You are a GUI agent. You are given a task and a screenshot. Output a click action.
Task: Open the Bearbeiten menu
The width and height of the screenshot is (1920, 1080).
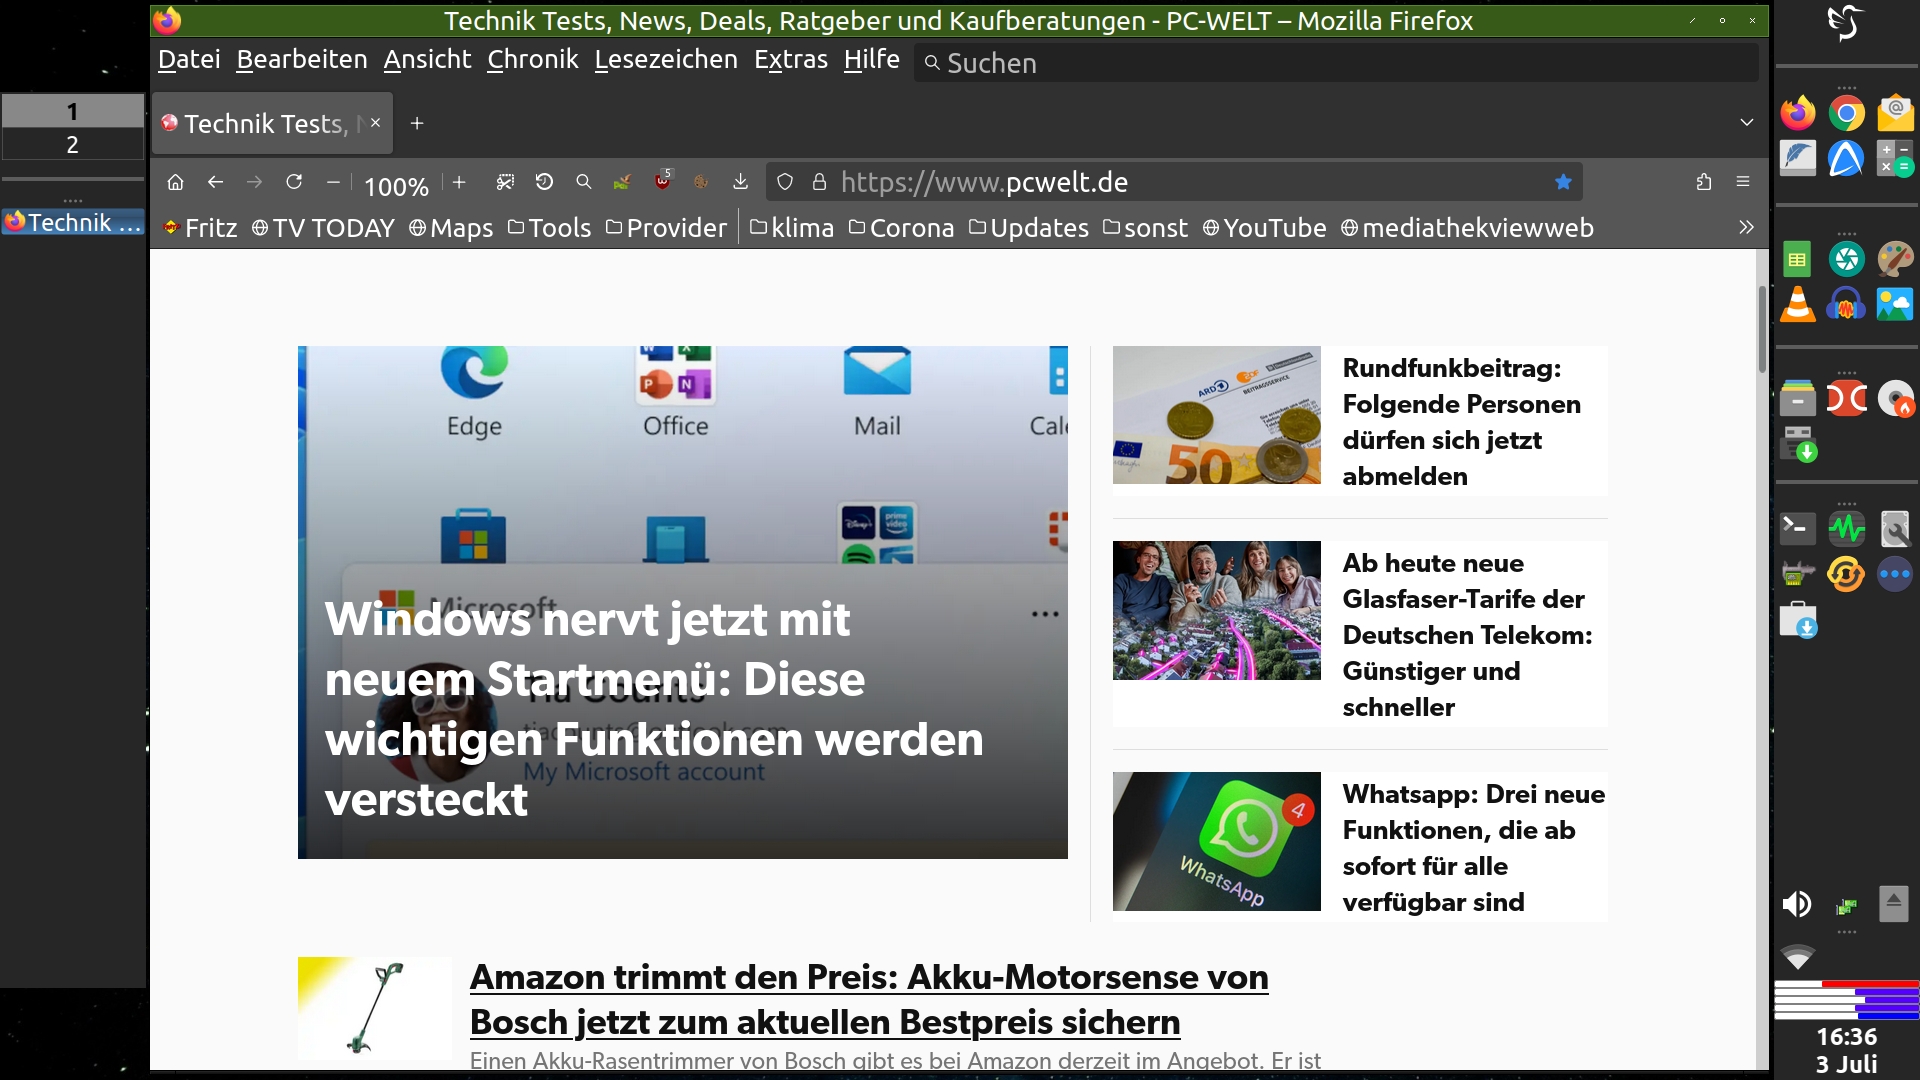pos(302,60)
